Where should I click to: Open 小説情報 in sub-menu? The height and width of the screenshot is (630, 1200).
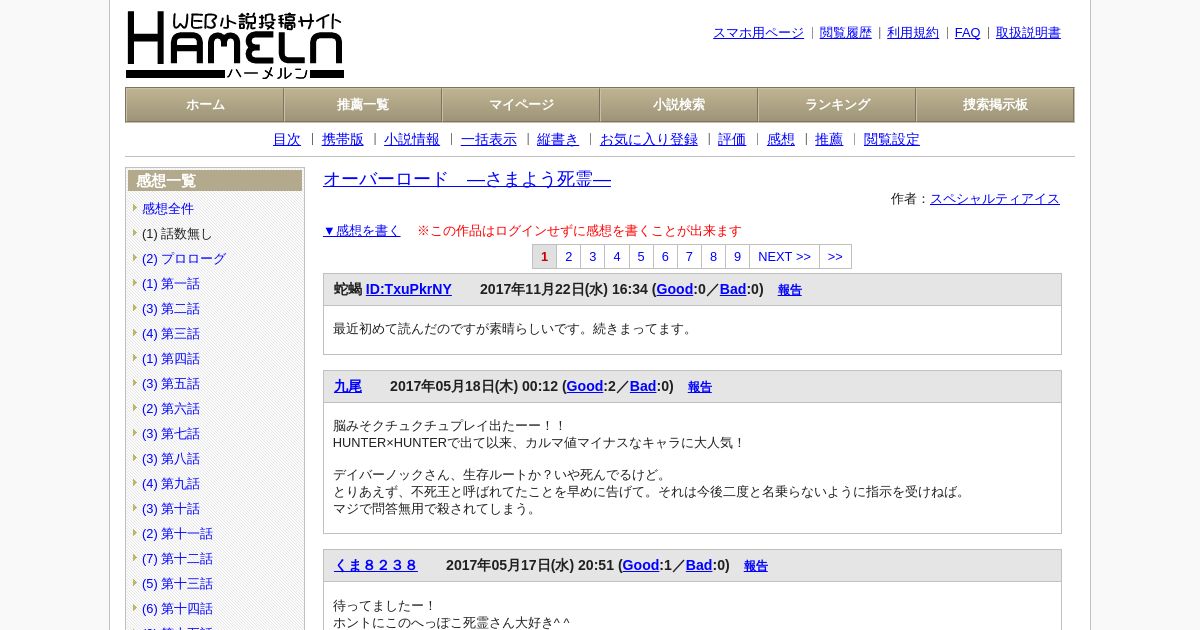tap(412, 140)
